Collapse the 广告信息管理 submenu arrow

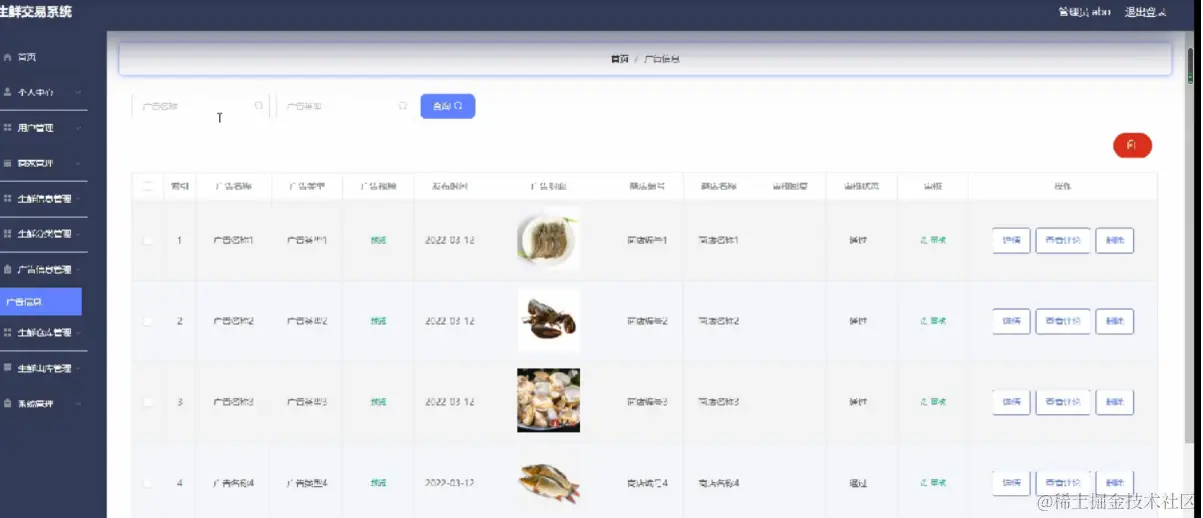pos(78,270)
